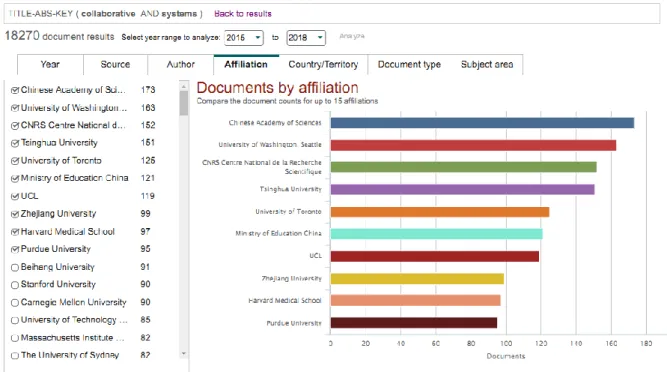This screenshot has height=372, width=667.
Task: Click the orange University of Toronto bar
Action: (x=440, y=212)
